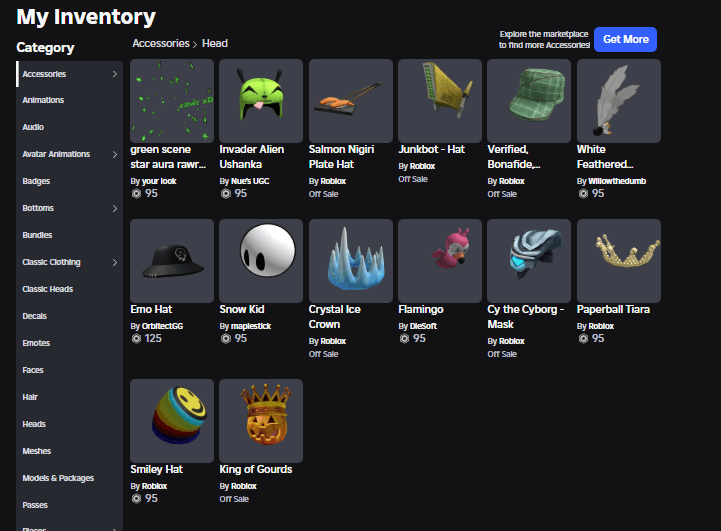Click the Robux icon under Paperball Tiara
The height and width of the screenshot is (531, 721).
coord(584,339)
